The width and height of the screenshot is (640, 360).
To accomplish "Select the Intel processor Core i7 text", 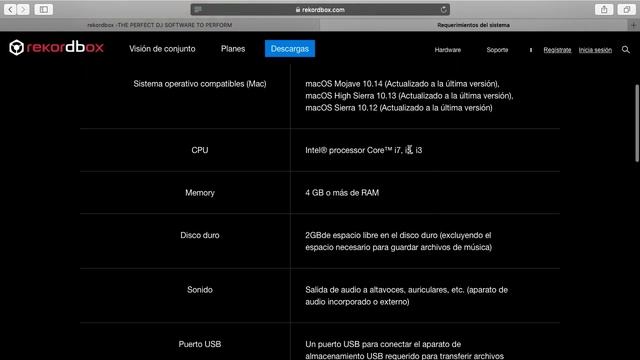I will tap(364, 150).
